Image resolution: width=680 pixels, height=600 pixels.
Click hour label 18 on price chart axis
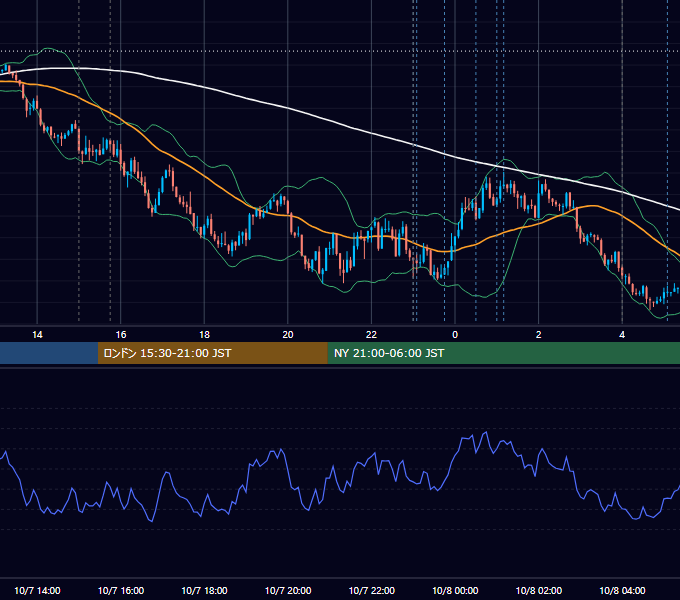pyautogui.click(x=204, y=335)
